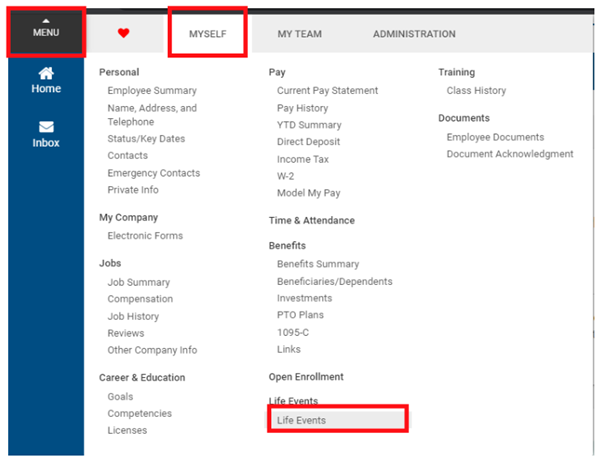This screenshot has height=466, width=600.
Task: View YTD Summary
Action: [309, 125]
